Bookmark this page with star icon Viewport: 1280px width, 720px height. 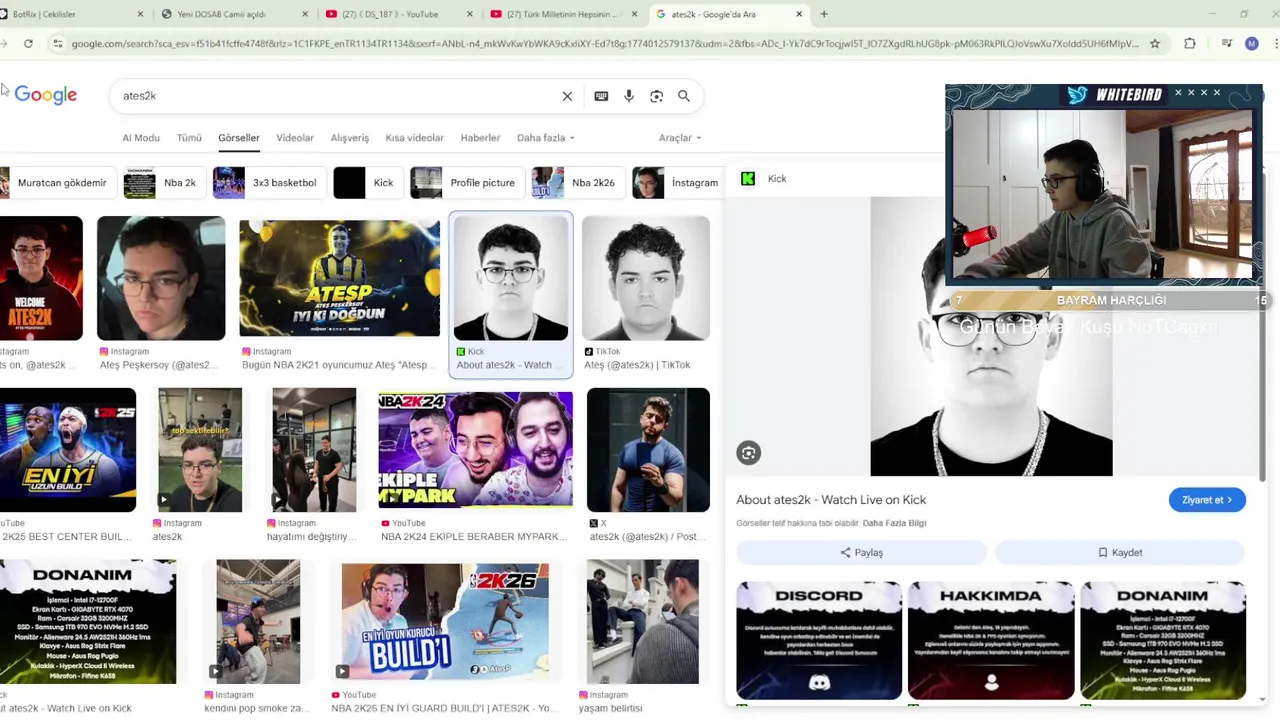pyautogui.click(x=1155, y=44)
